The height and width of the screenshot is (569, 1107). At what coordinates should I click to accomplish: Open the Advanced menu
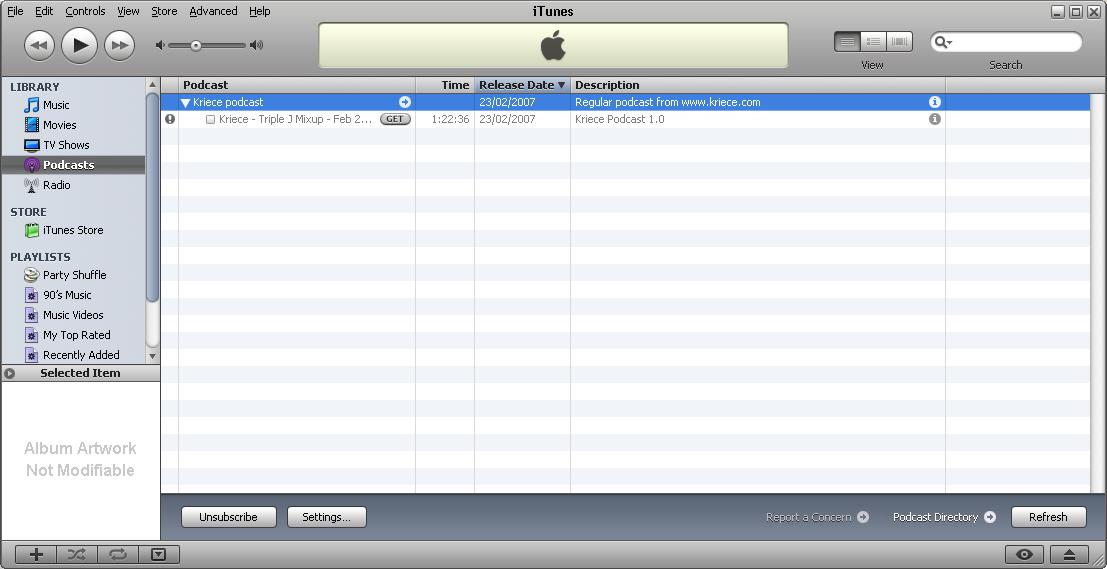[x=213, y=11]
